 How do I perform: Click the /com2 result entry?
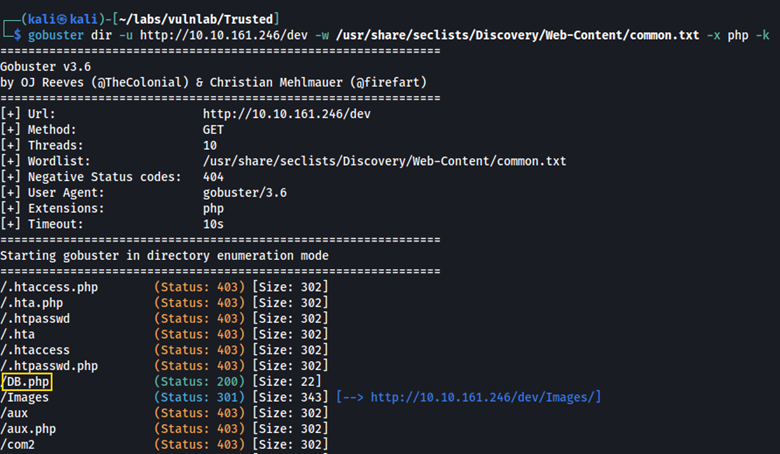click(18, 445)
